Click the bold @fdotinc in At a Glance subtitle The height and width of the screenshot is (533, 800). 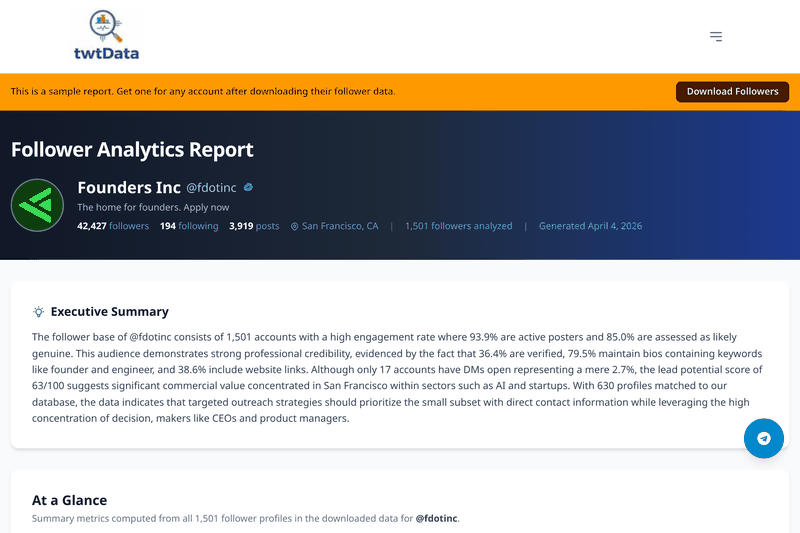pos(436,519)
